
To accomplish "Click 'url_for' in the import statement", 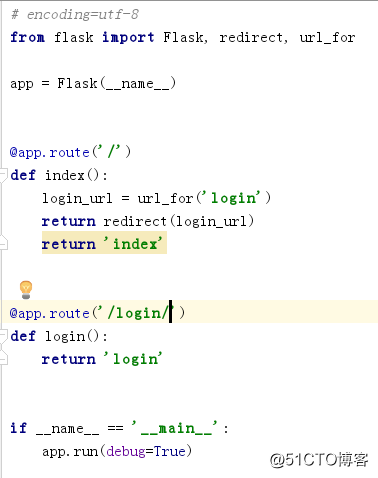I will tap(327, 37).
